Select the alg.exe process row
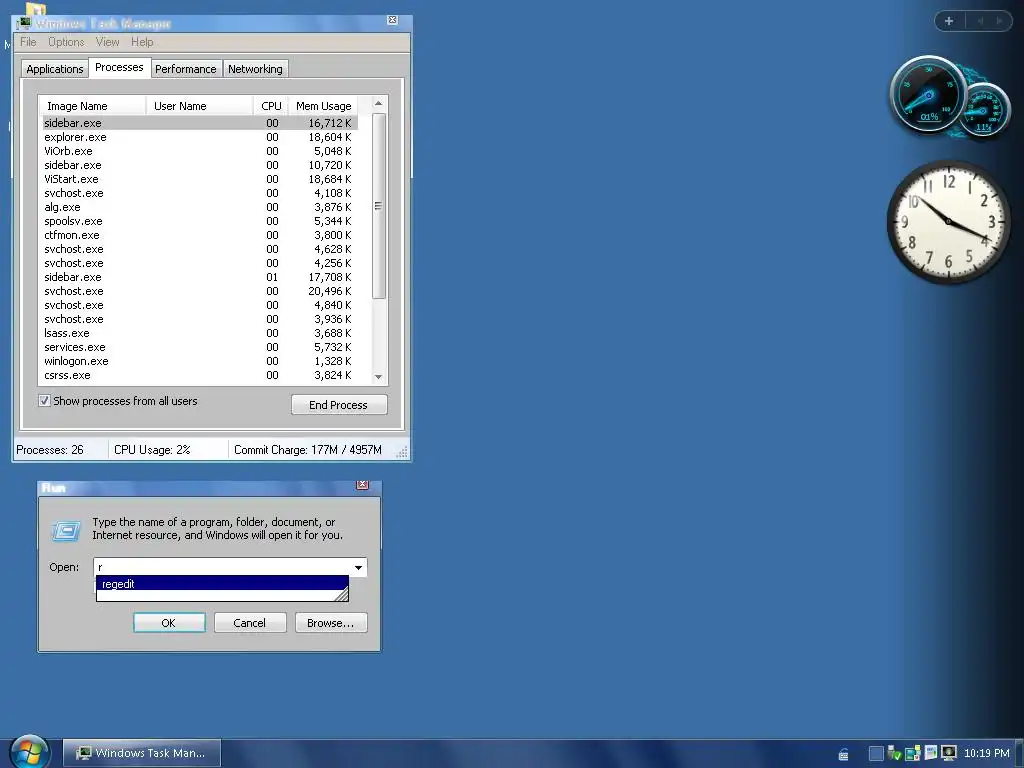The height and width of the screenshot is (768, 1024). click(x=200, y=207)
